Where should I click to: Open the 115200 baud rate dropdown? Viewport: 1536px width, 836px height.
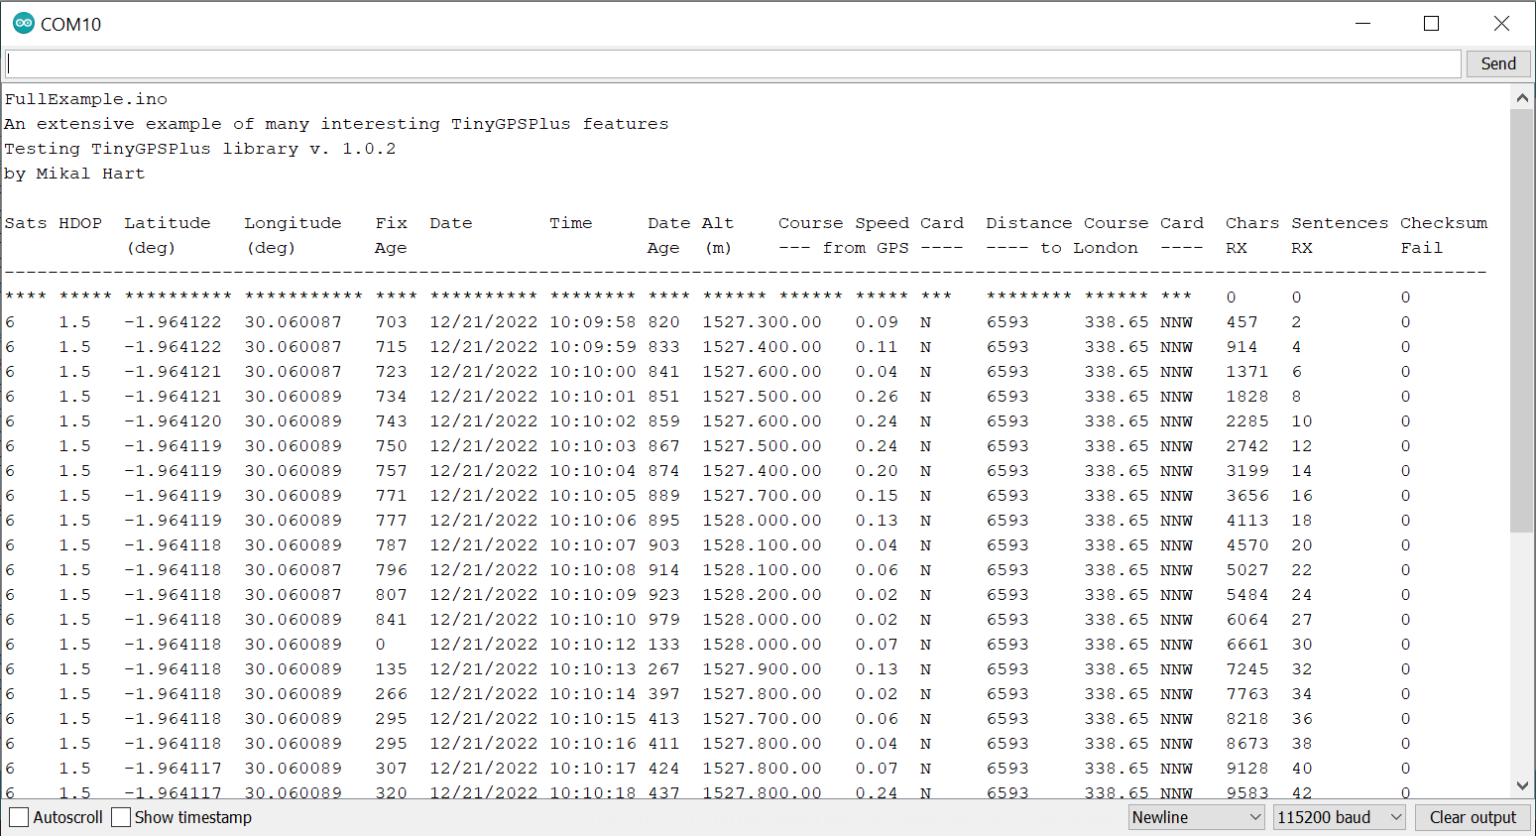click(1339, 817)
